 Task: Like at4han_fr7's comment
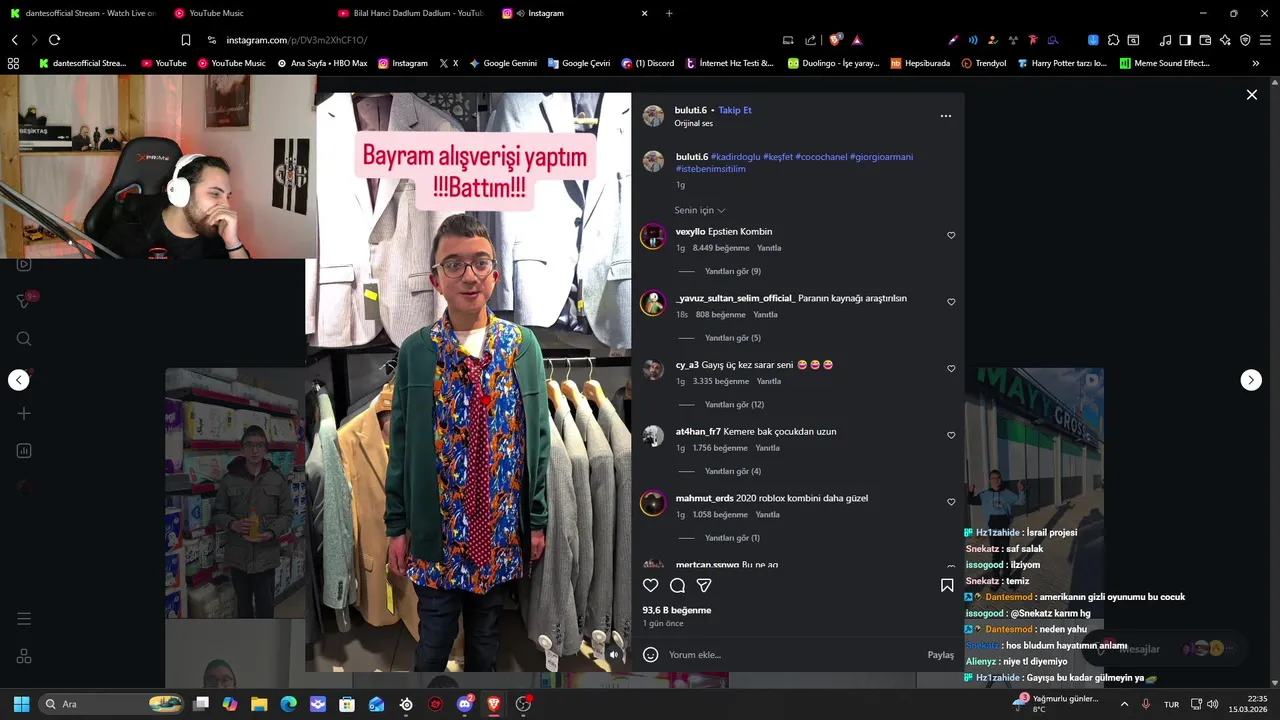[x=951, y=436]
